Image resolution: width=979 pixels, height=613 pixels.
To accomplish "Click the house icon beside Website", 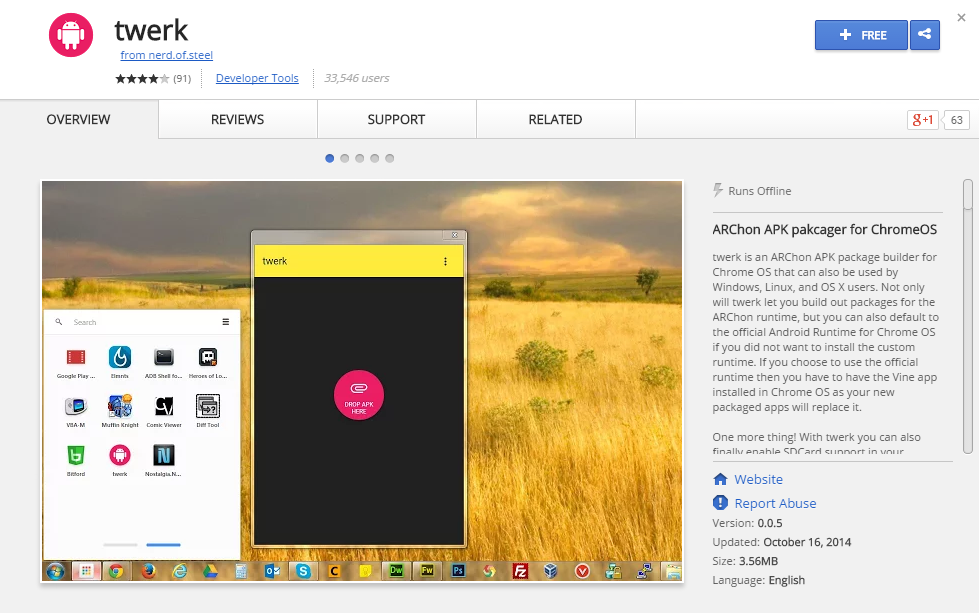I will click(720, 479).
